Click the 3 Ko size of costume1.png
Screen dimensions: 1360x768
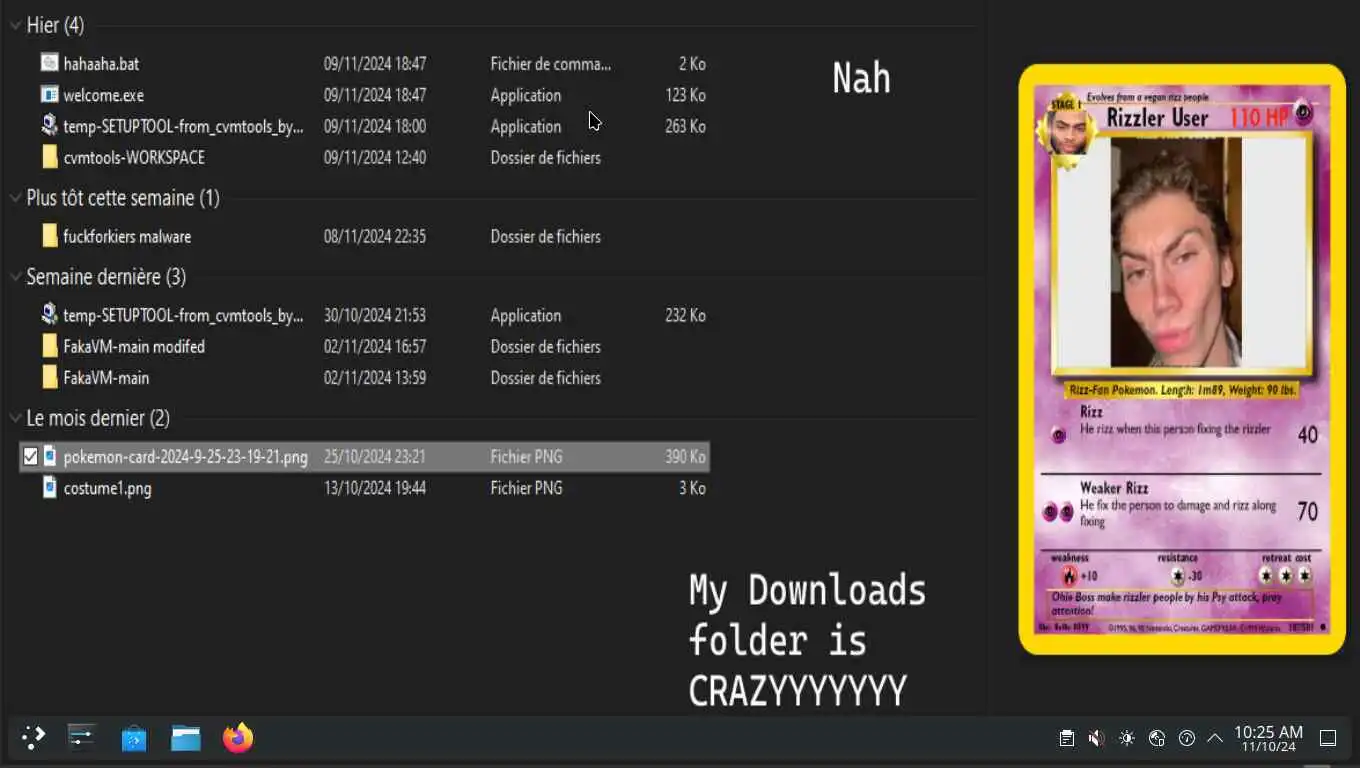click(692, 488)
